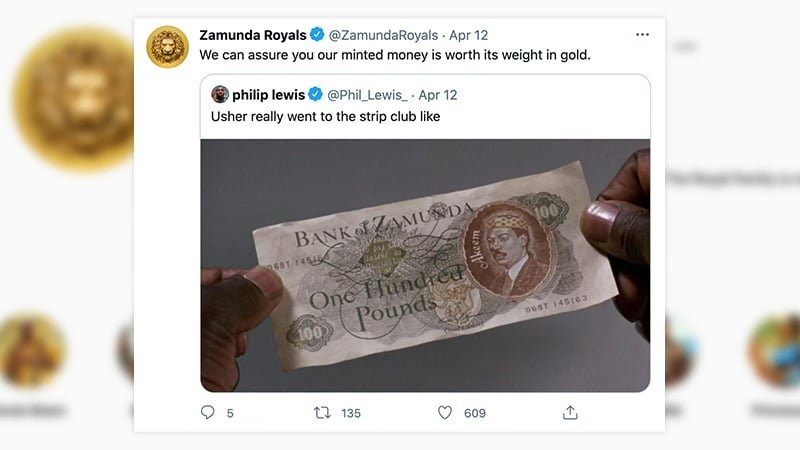800x450 pixels.
Task: Like the tweet with the heart icon
Action: (x=445, y=412)
